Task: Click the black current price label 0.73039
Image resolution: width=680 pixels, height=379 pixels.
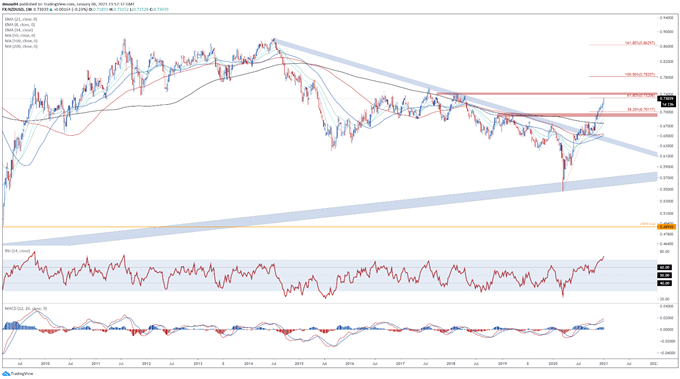Action: pos(667,99)
